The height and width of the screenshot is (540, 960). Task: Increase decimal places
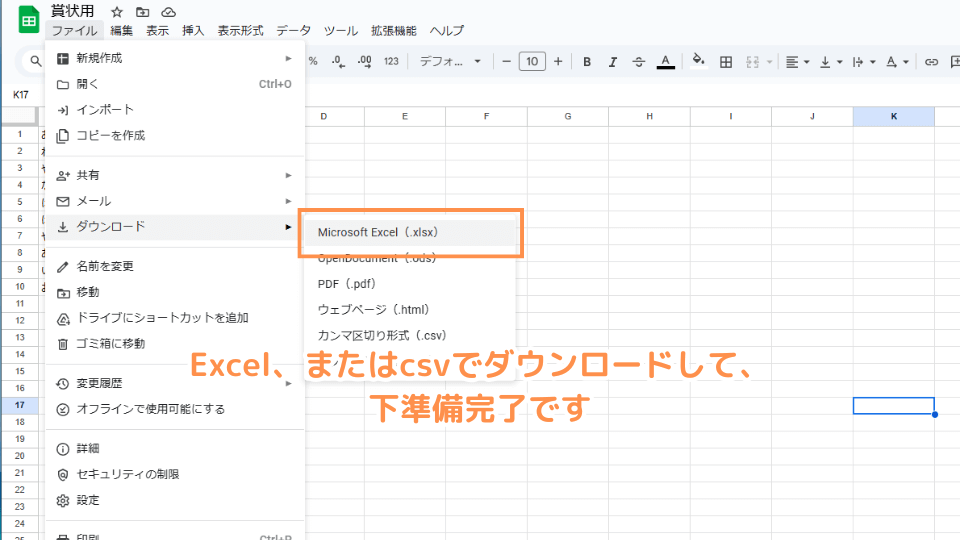364,61
